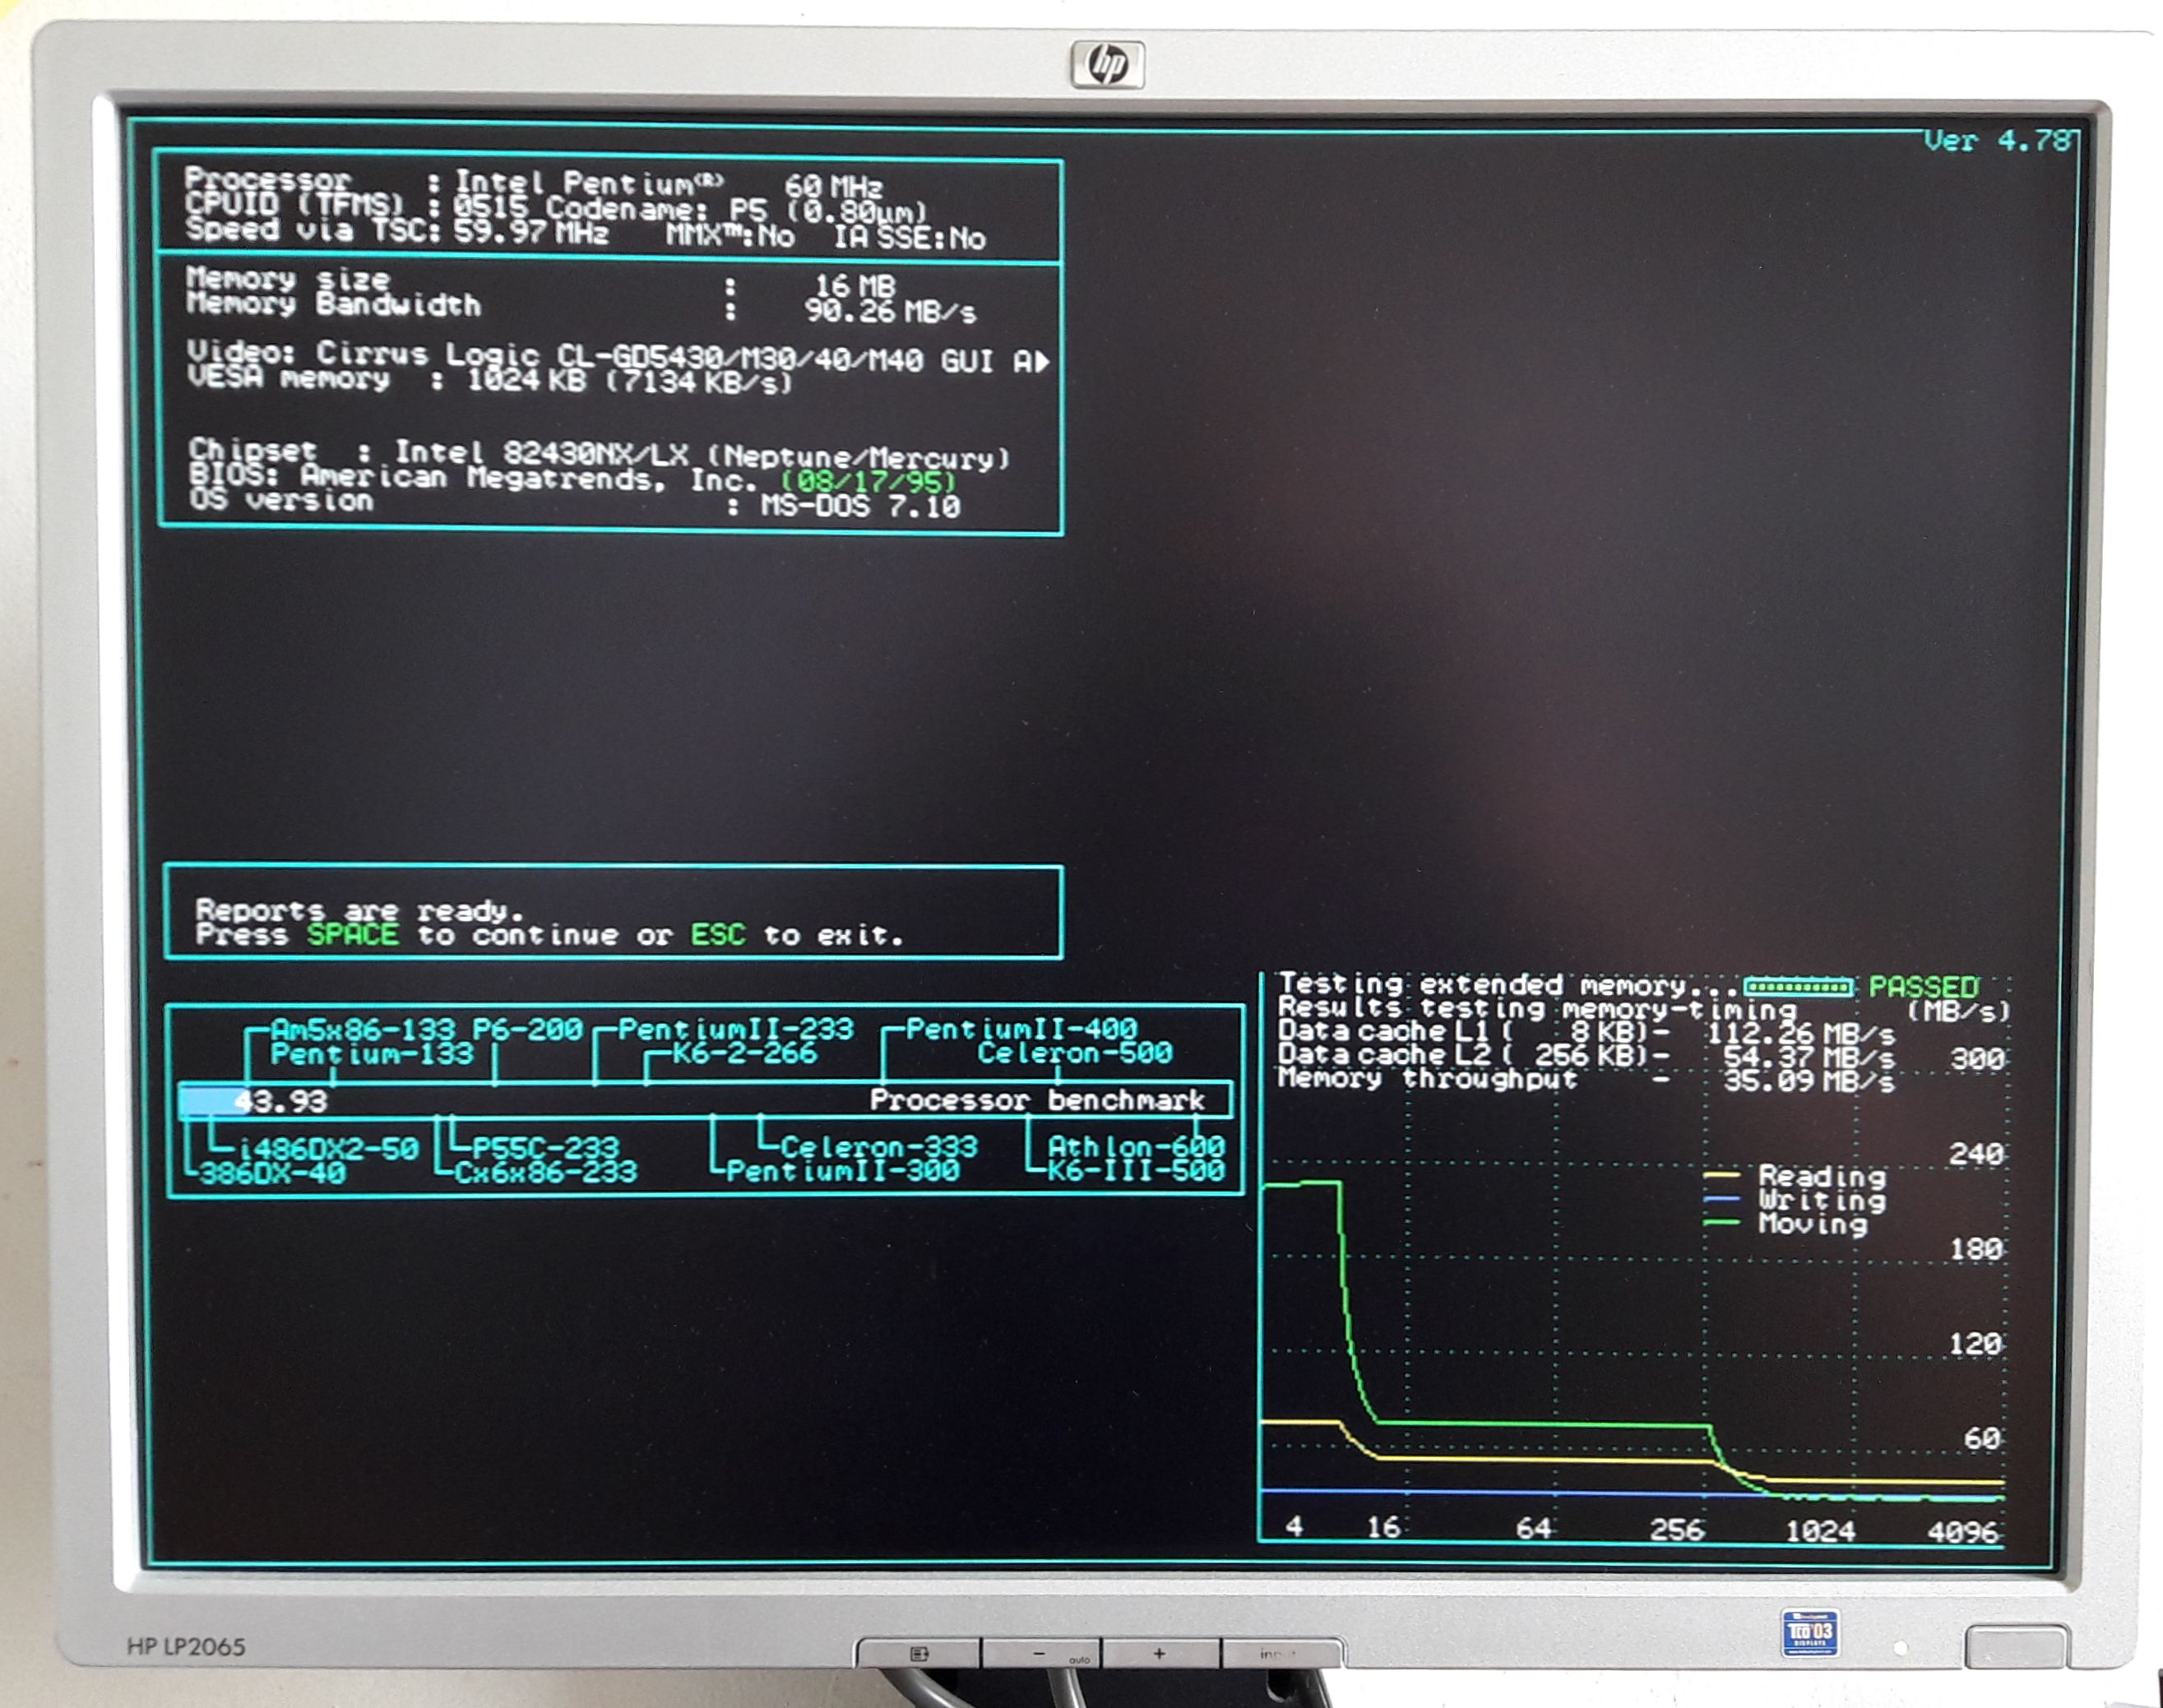The height and width of the screenshot is (1708, 2163).
Task: Click the green SPACE key prompt
Action: click(x=352, y=935)
